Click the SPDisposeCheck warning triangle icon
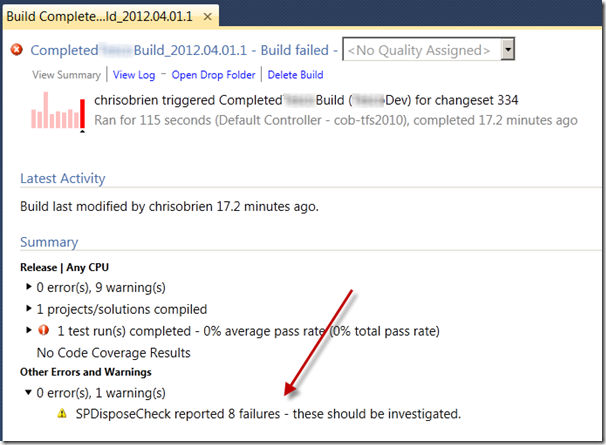 click(x=62, y=413)
